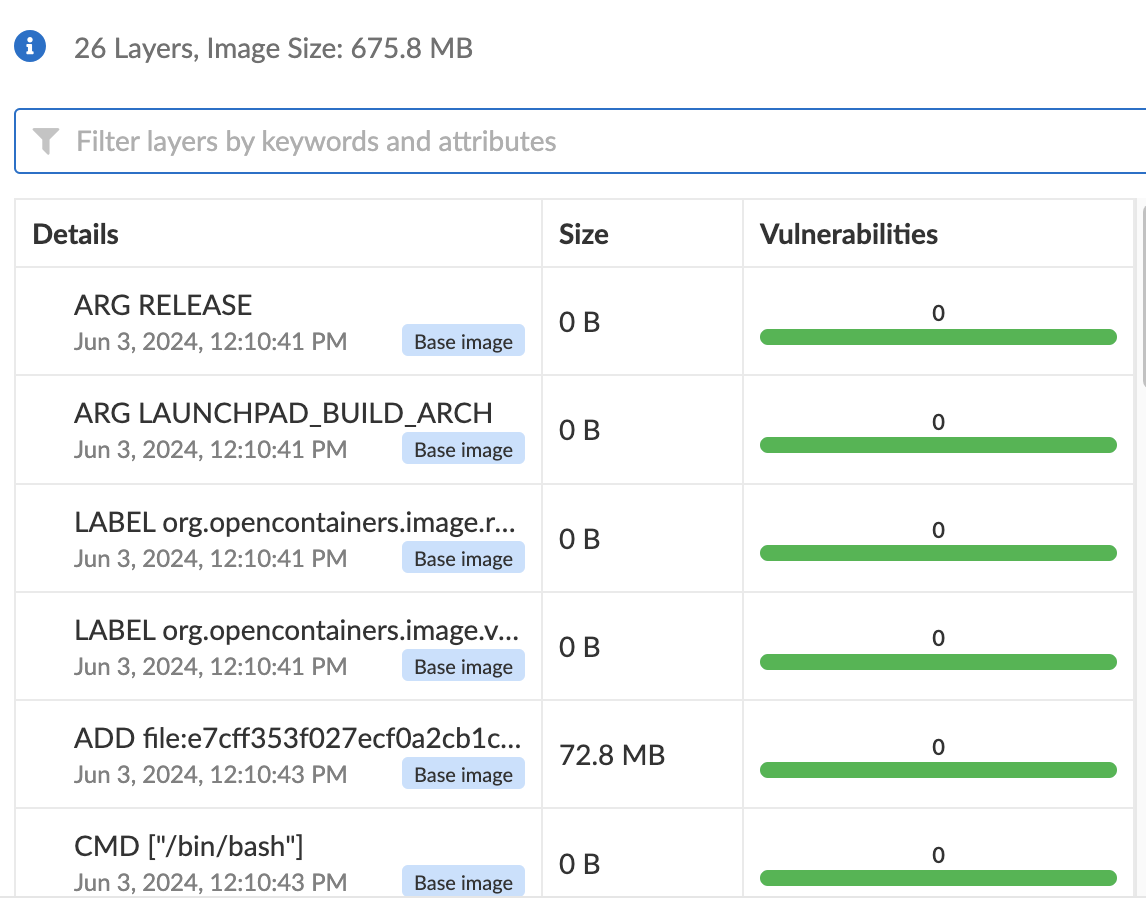The height and width of the screenshot is (900, 1146).
Task: Select the ADD file:e7cff353f027 layer
Action: [x=297, y=739]
